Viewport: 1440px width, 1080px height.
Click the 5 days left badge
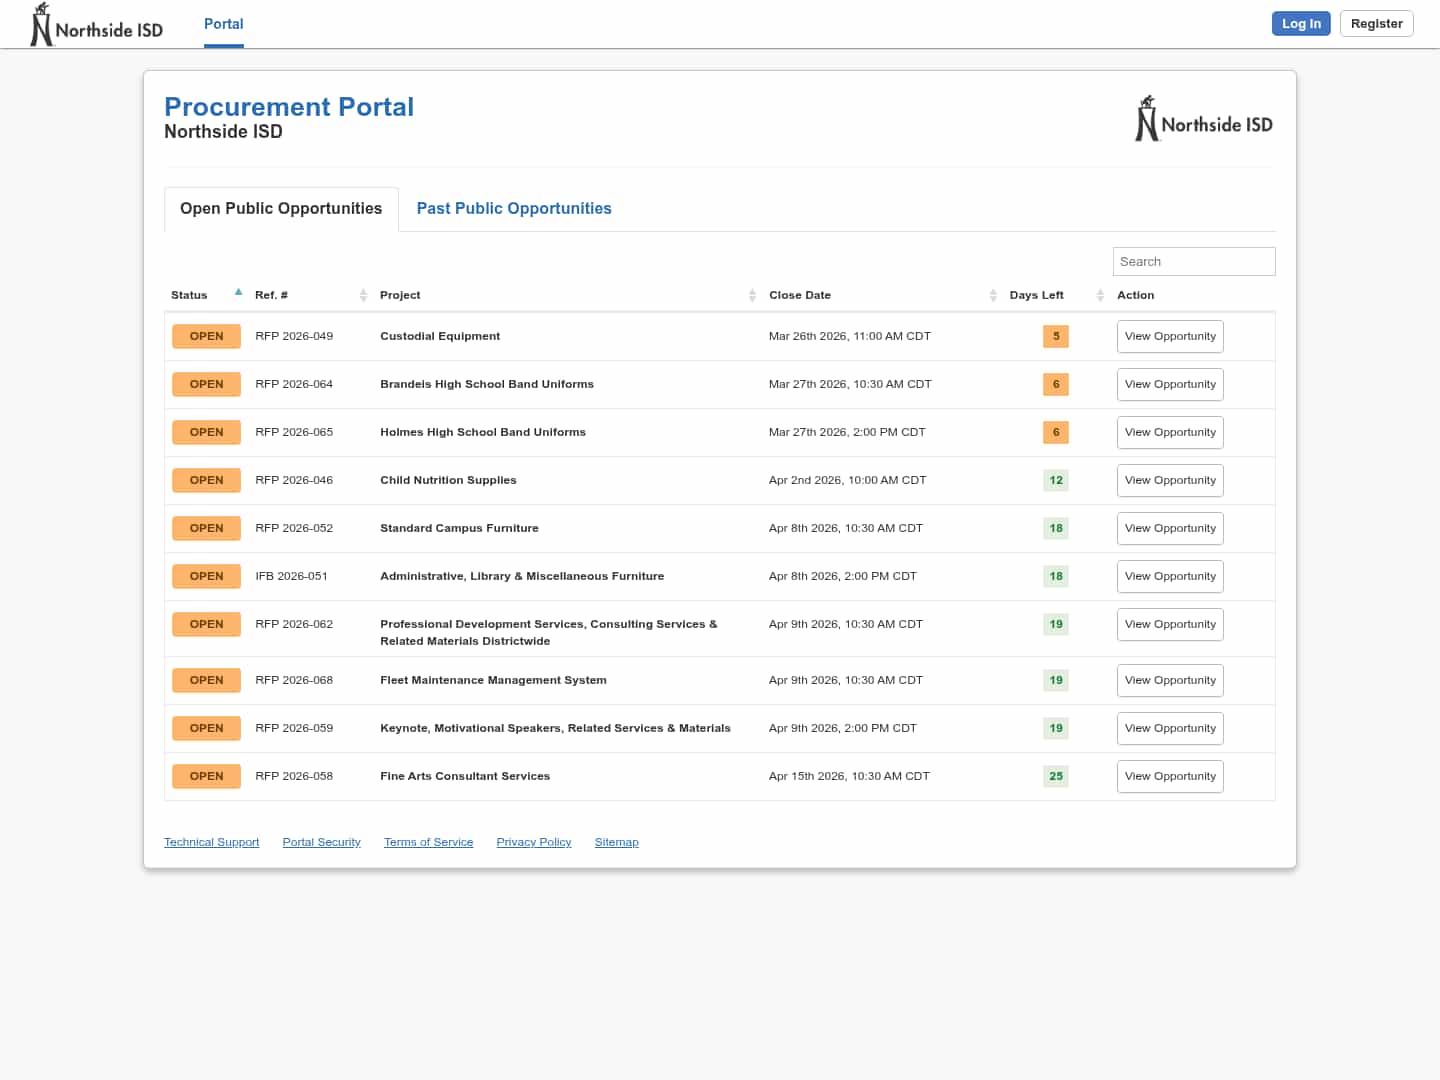[x=1055, y=337]
